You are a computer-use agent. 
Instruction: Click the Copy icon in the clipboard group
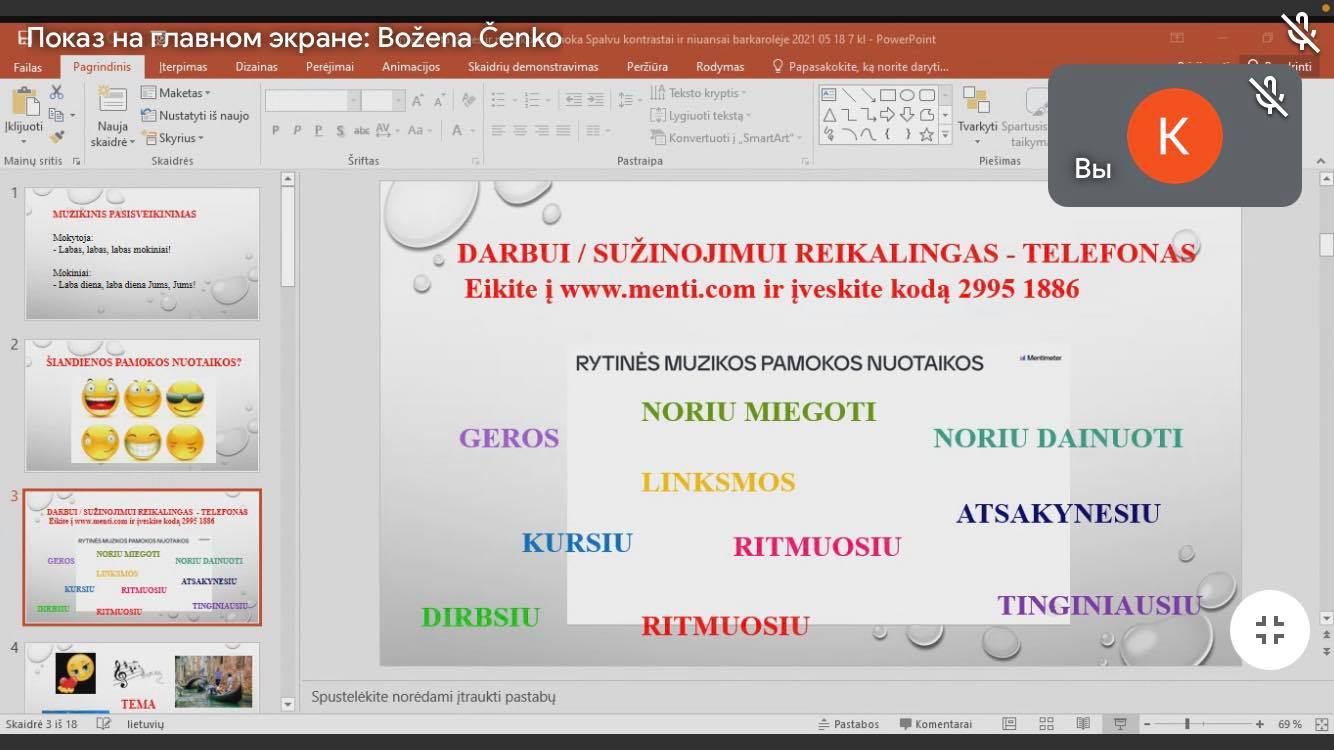coord(56,115)
